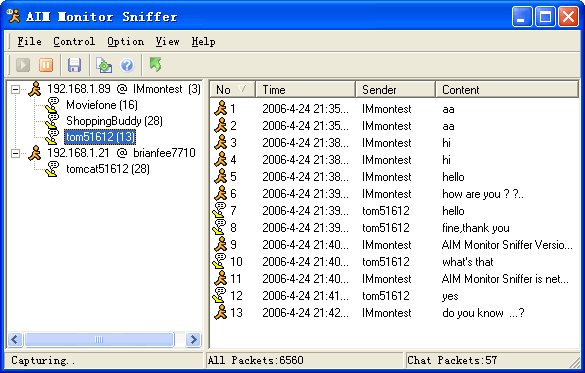Pause capturing with the orange pause icon
Image resolution: width=585 pixels, height=373 pixels.
point(46,65)
